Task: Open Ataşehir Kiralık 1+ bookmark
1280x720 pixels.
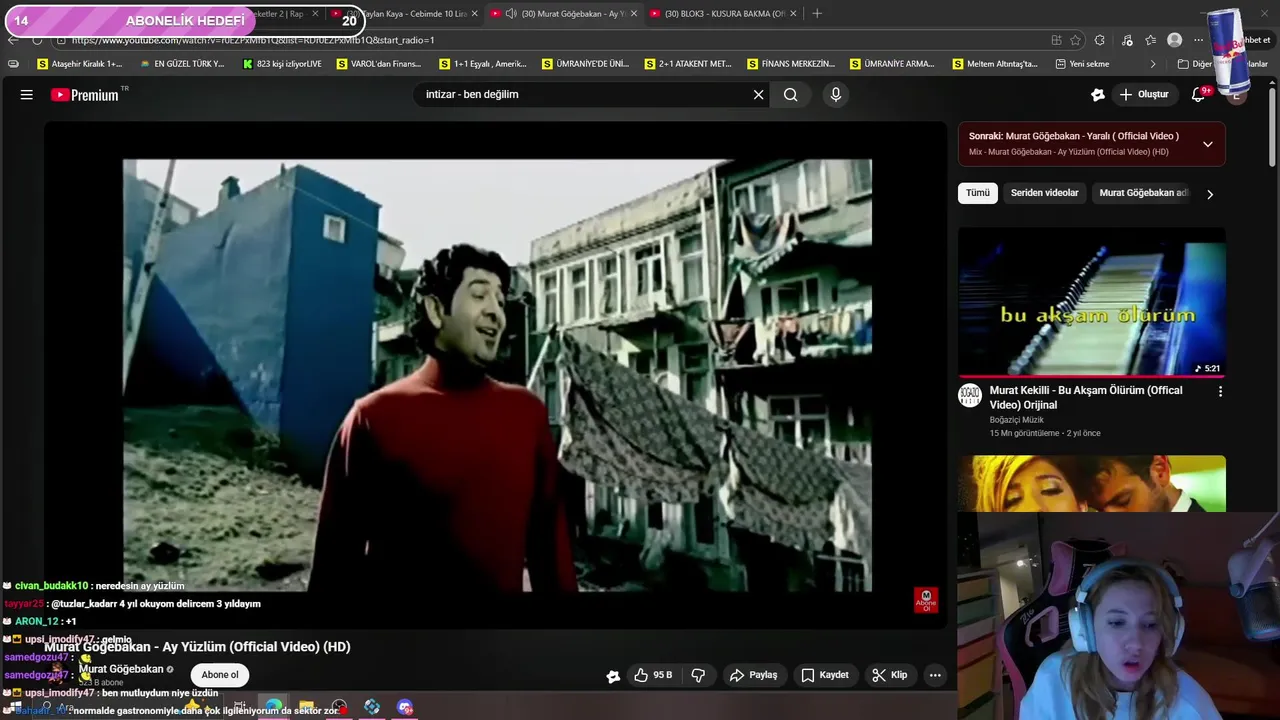Action: coord(79,64)
